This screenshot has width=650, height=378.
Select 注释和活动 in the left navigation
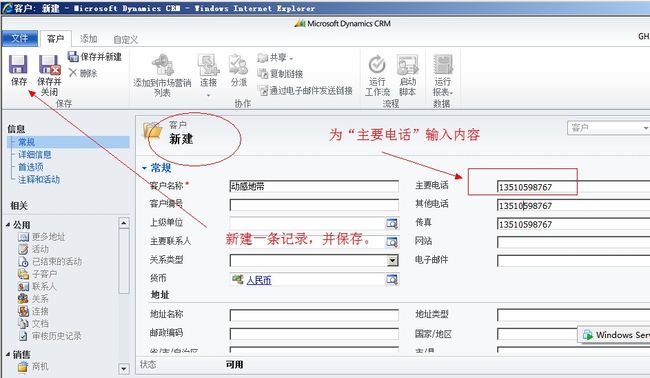point(39,179)
